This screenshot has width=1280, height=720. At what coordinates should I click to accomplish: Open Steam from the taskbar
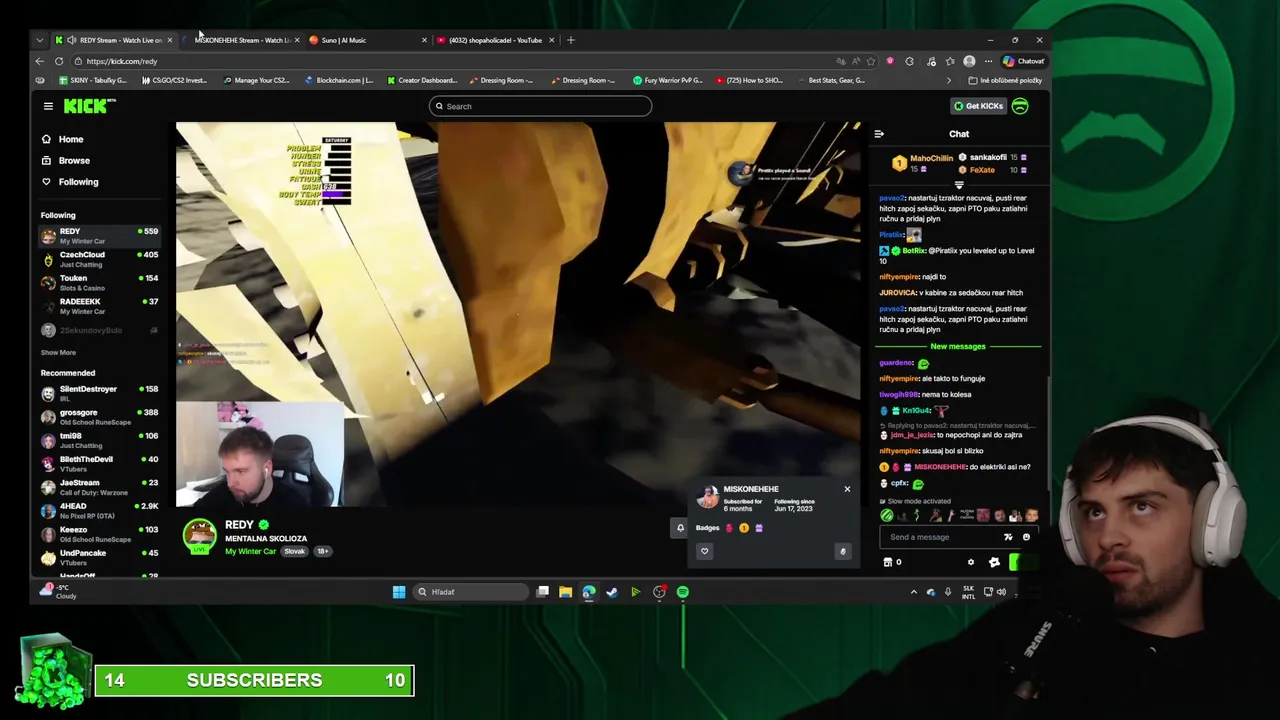pos(612,592)
